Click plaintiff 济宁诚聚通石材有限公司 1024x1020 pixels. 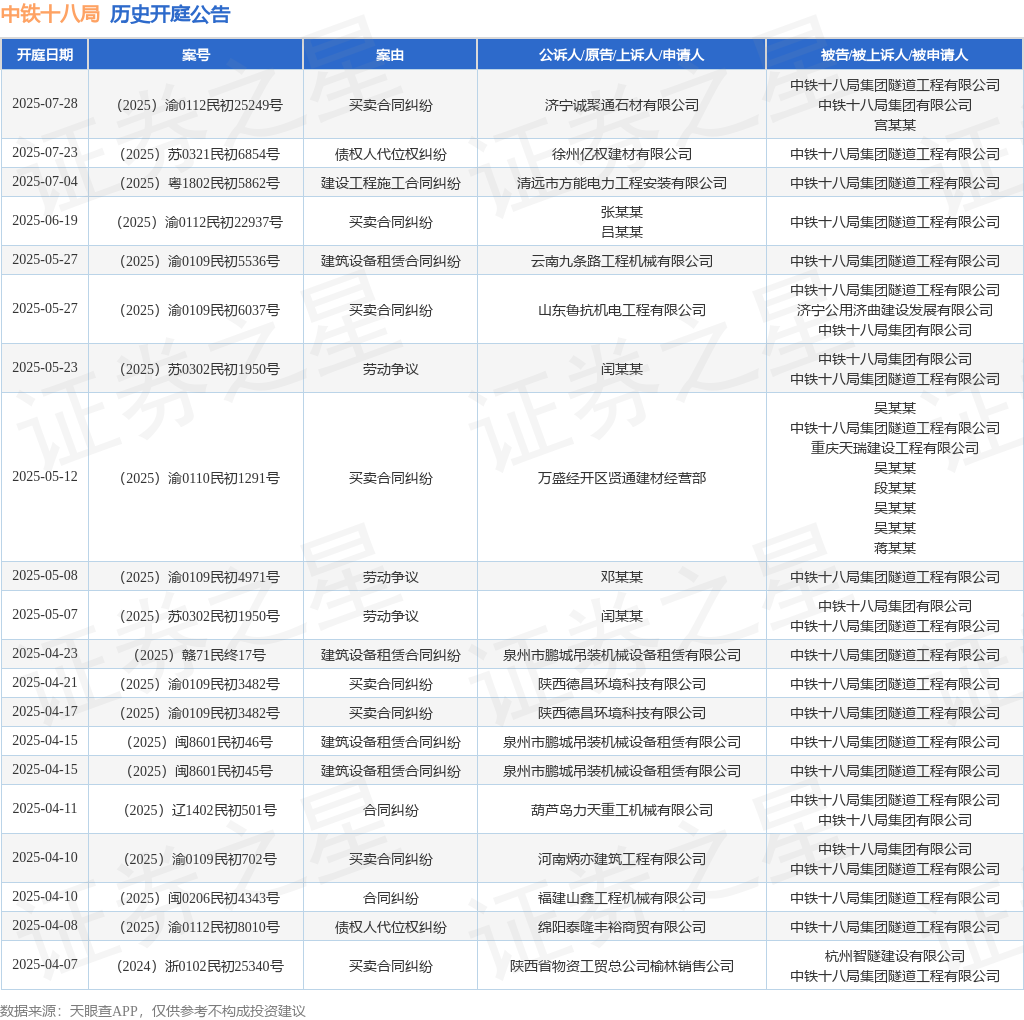coord(621,105)
